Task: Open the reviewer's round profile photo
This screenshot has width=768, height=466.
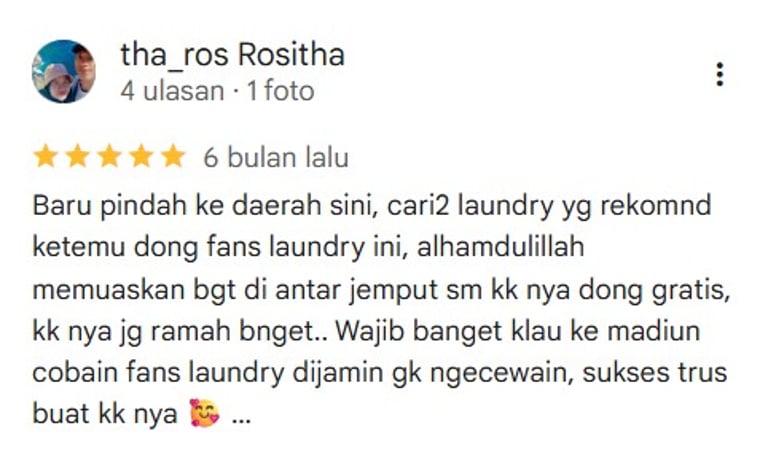Action: point(64,72)
